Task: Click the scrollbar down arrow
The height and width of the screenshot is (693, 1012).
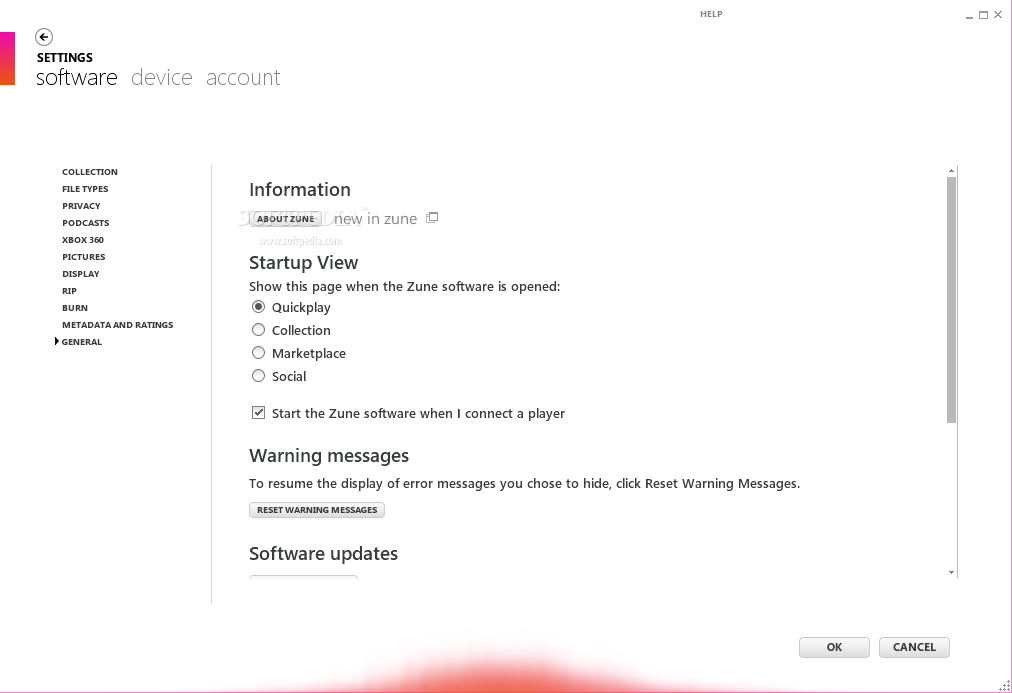Action: 951,572
